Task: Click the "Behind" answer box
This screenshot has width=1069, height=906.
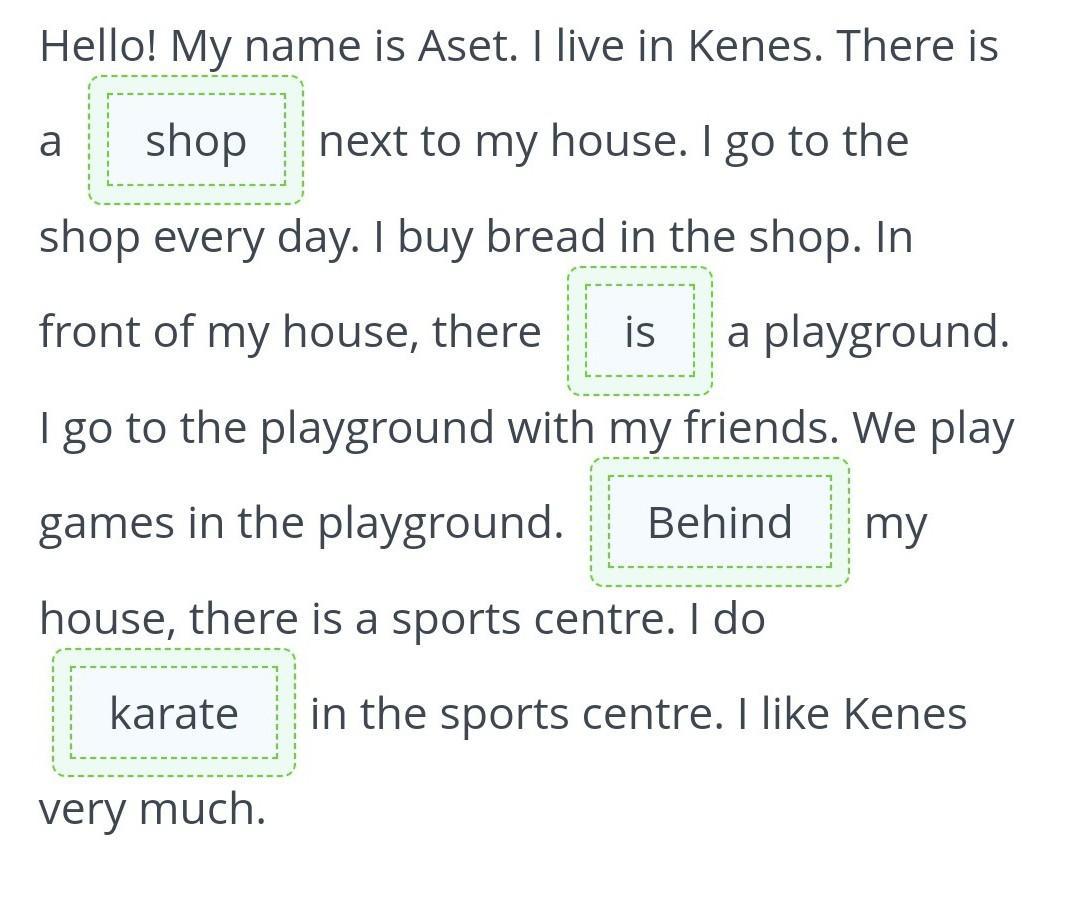Action: point(719,522)
